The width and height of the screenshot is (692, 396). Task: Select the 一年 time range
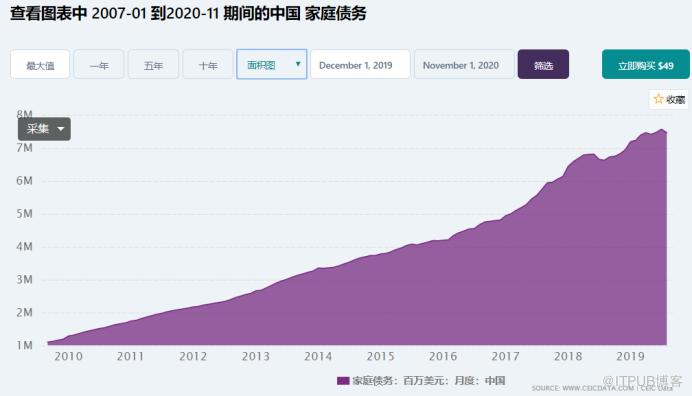tap(98, 64)
